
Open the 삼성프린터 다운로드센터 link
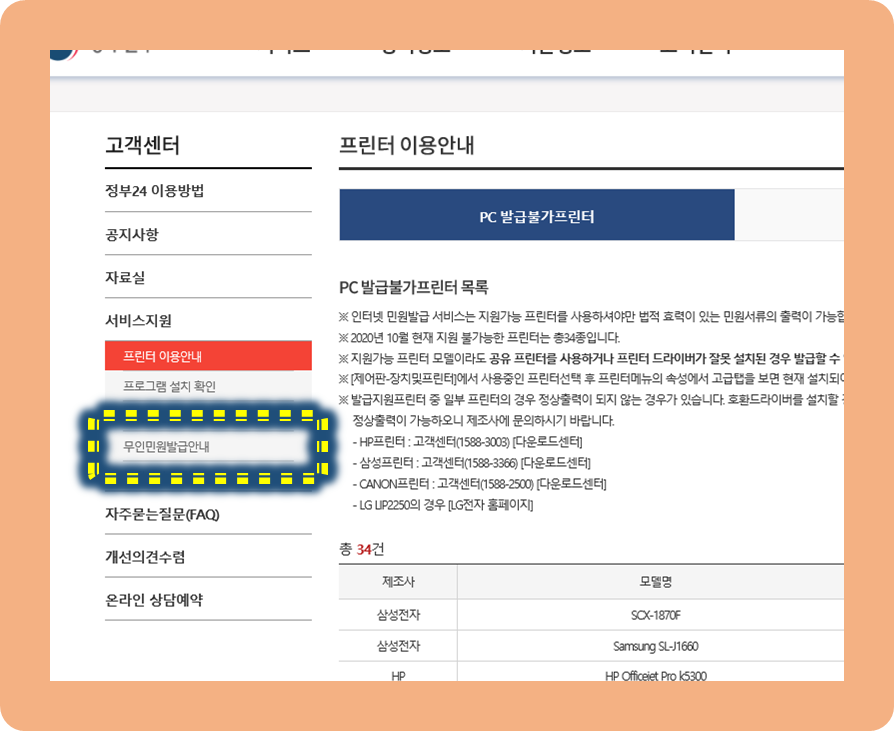click(x=555, y=463)
